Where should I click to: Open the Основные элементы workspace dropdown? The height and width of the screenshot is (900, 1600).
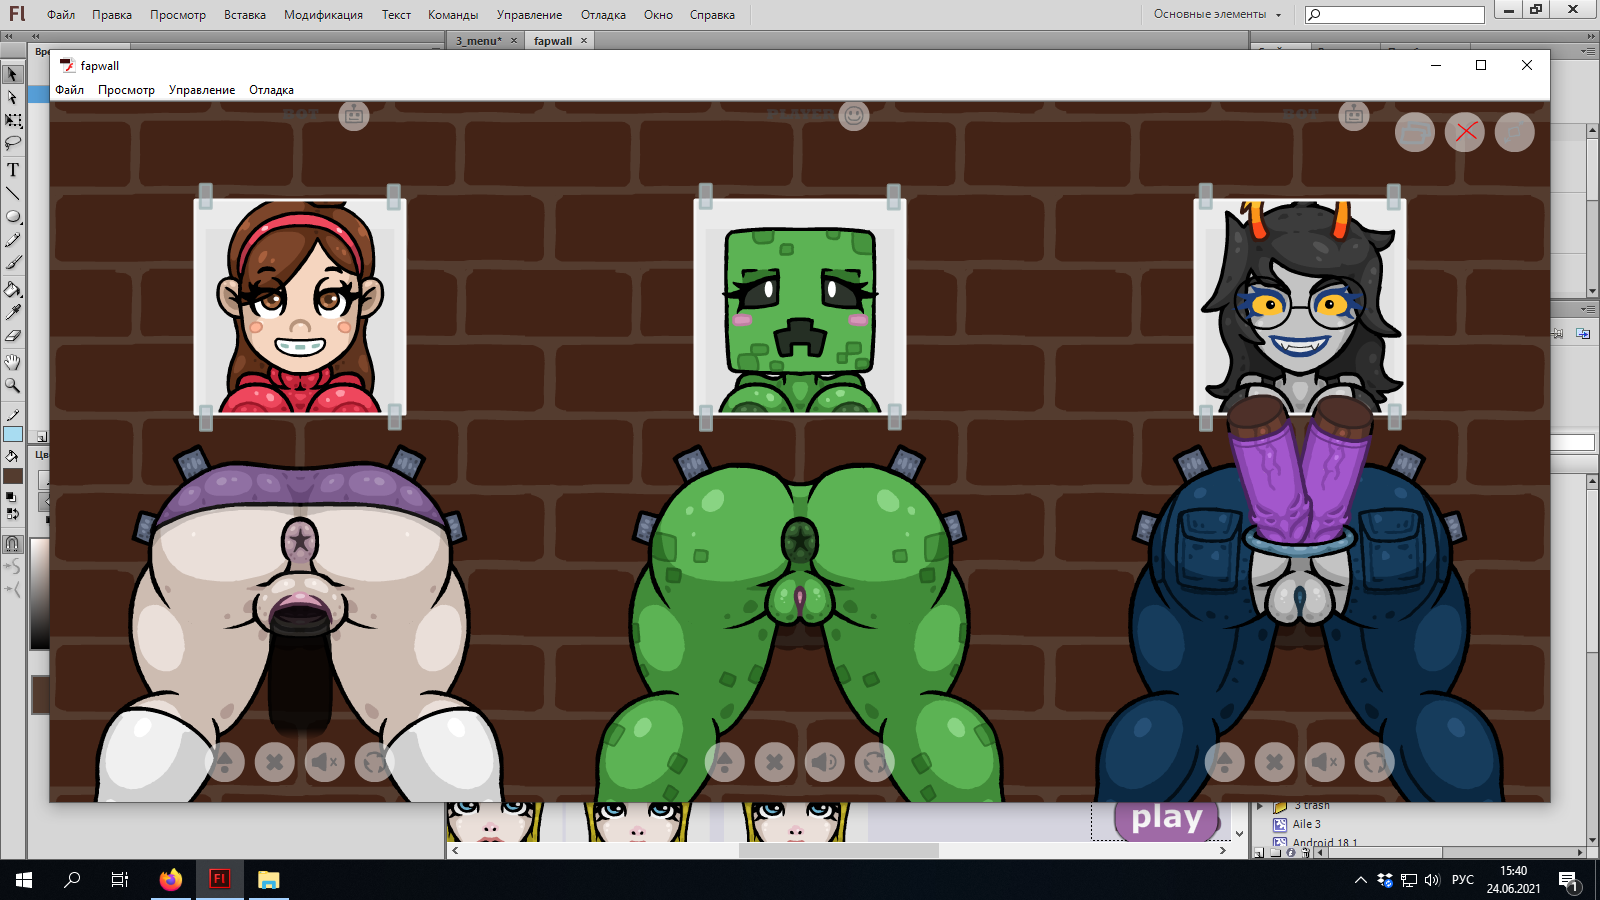(x=1217, y=14)
